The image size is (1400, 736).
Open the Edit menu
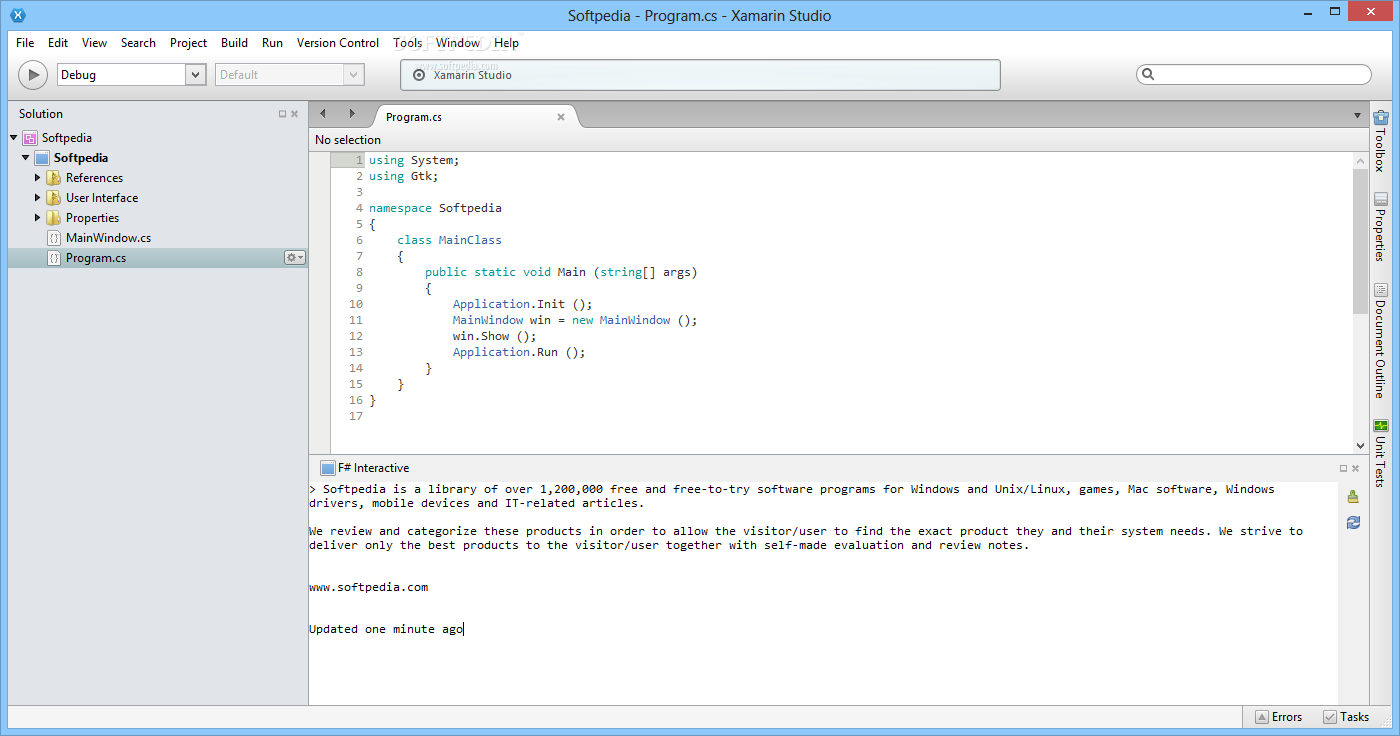[x=58, y=43]
